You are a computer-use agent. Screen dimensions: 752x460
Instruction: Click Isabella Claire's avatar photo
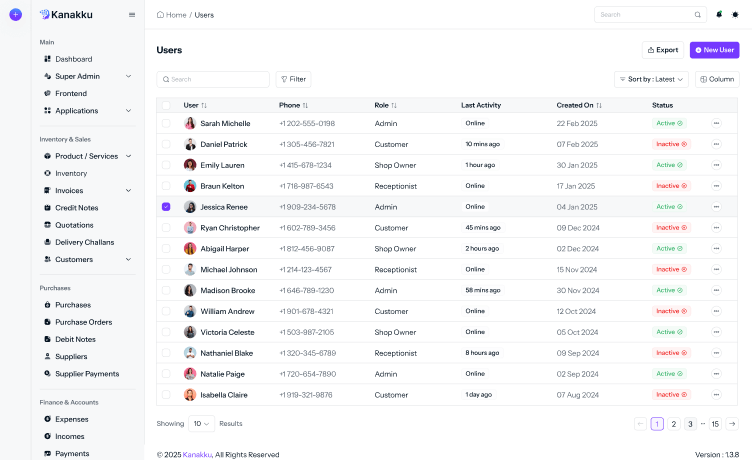(x=190, y=395)
